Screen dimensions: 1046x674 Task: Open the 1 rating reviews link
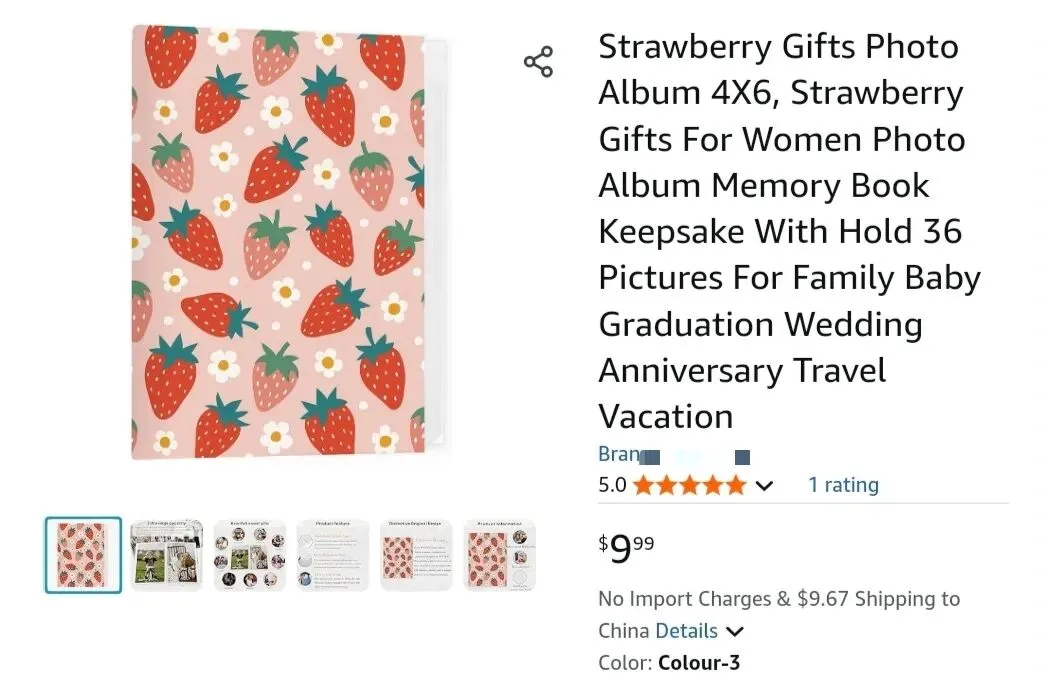point(843,485)
